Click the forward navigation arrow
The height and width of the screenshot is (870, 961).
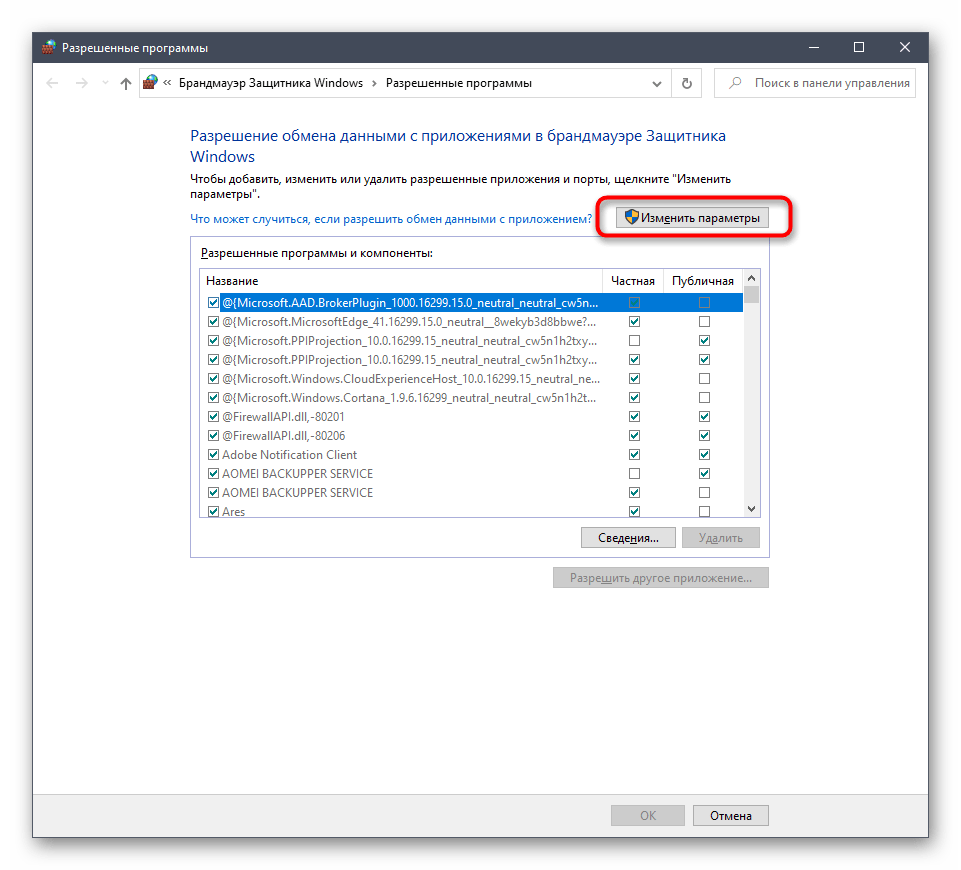[82, 84]
